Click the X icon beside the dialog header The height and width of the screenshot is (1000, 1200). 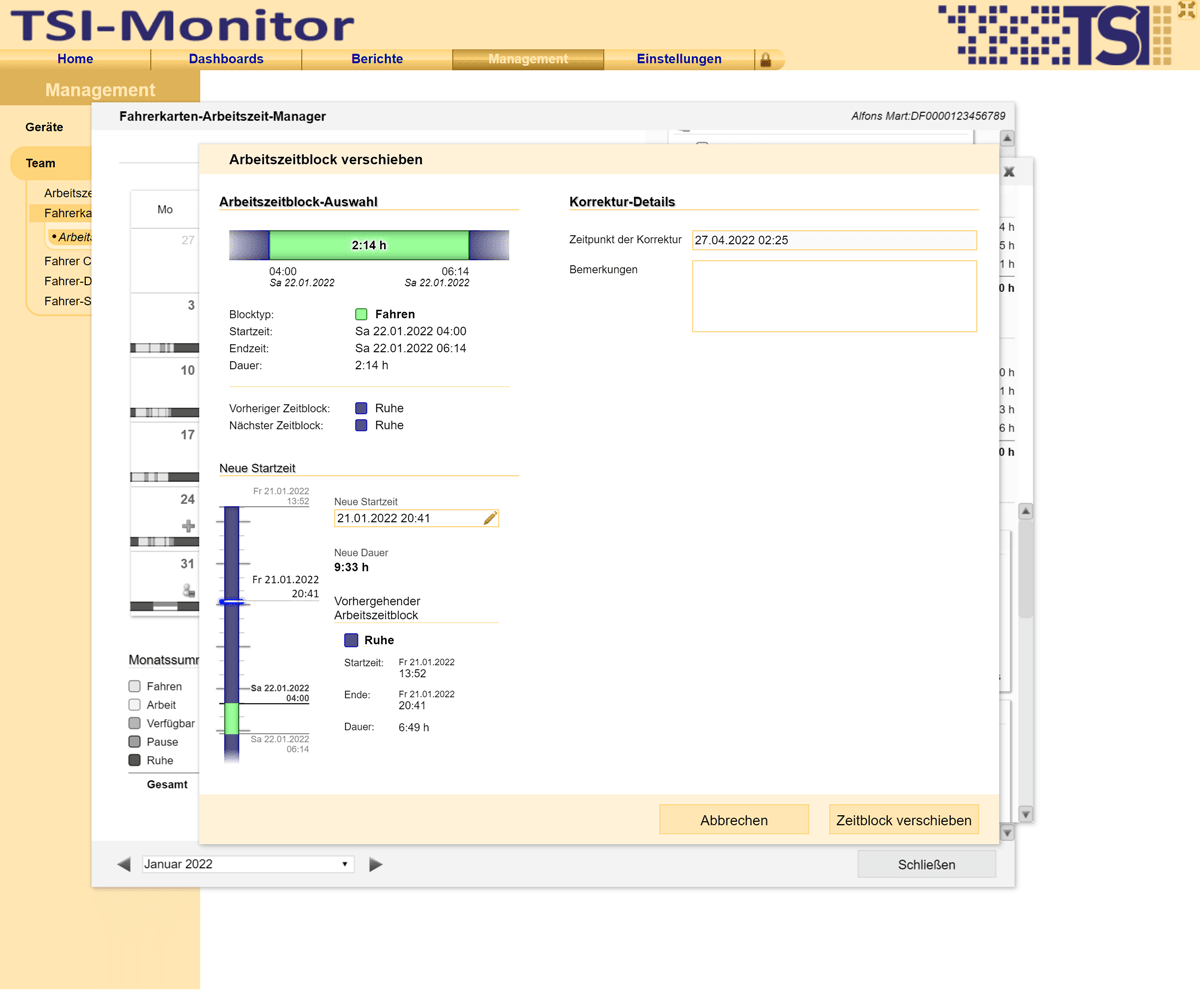point(1009,172)
